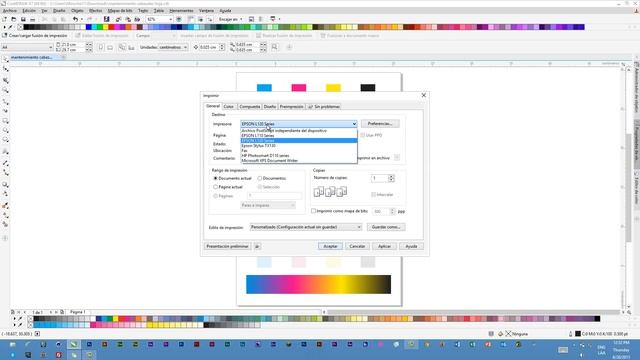Click the New document toolbar icon

pyautogui.click(x=4, y=19)
